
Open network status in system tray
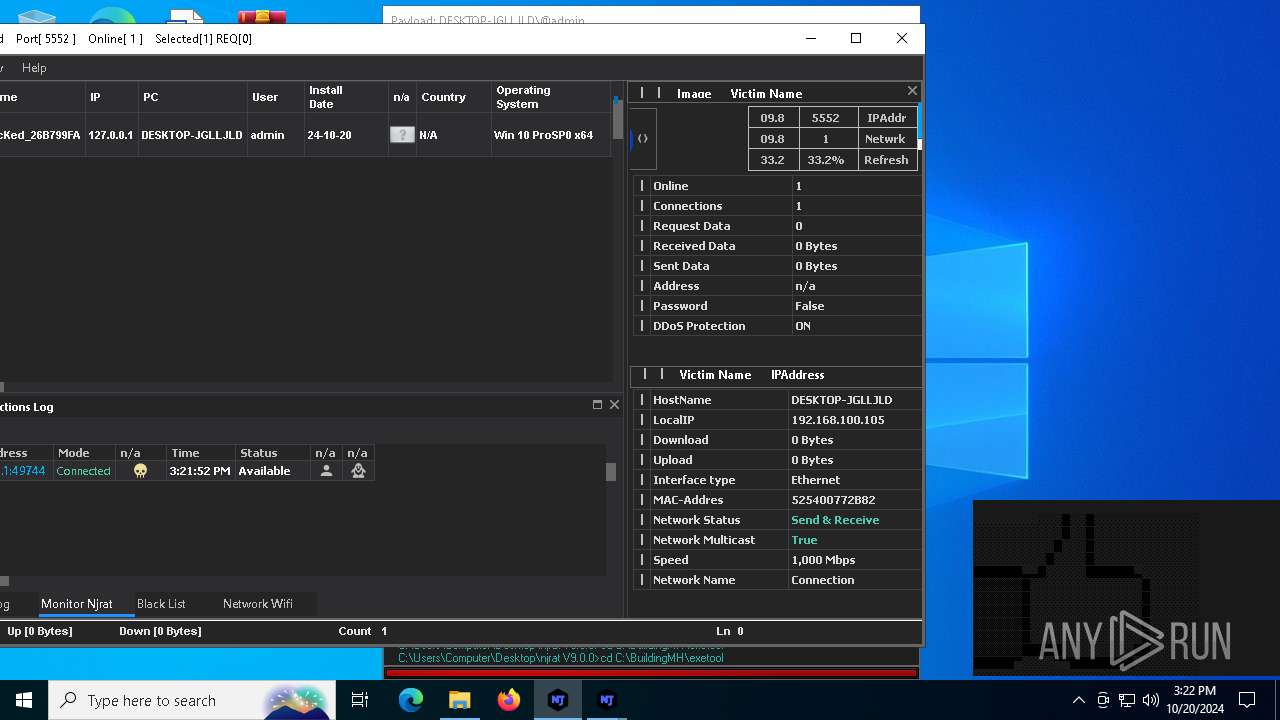(1127, 700)
